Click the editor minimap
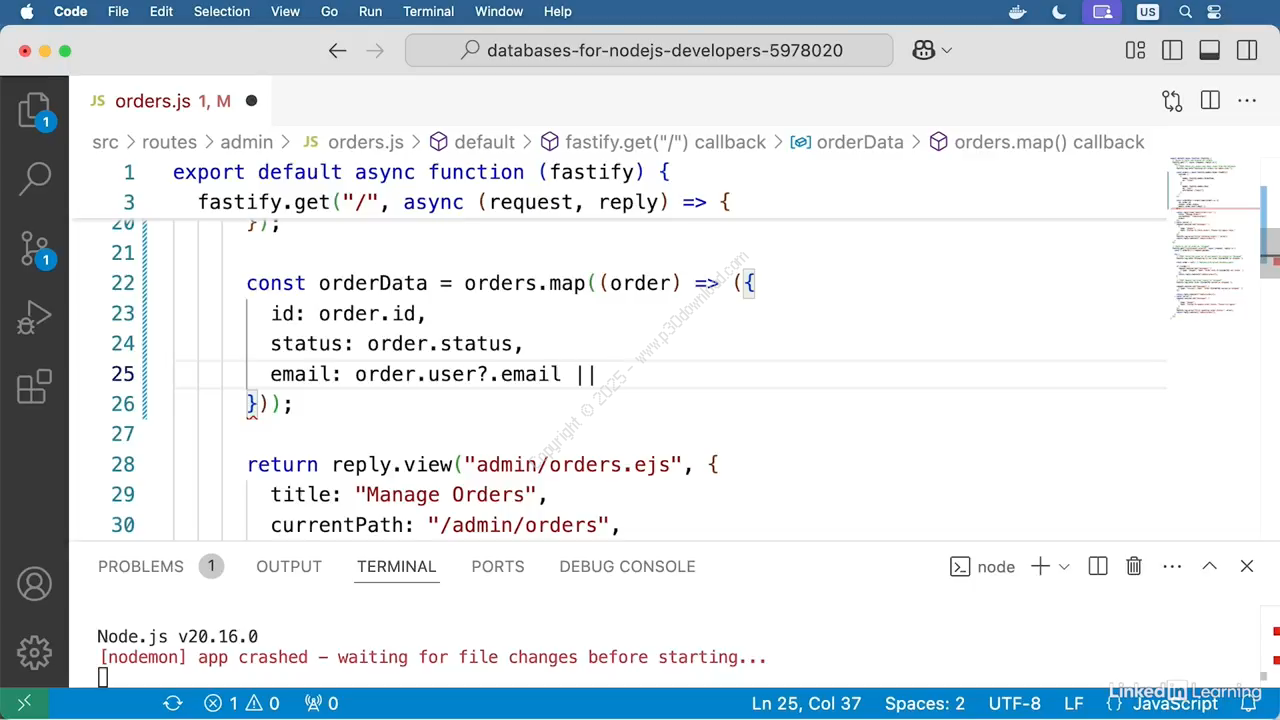Image resolution: width=1280 pixels, height=720 pixels. click(1212, 240)
